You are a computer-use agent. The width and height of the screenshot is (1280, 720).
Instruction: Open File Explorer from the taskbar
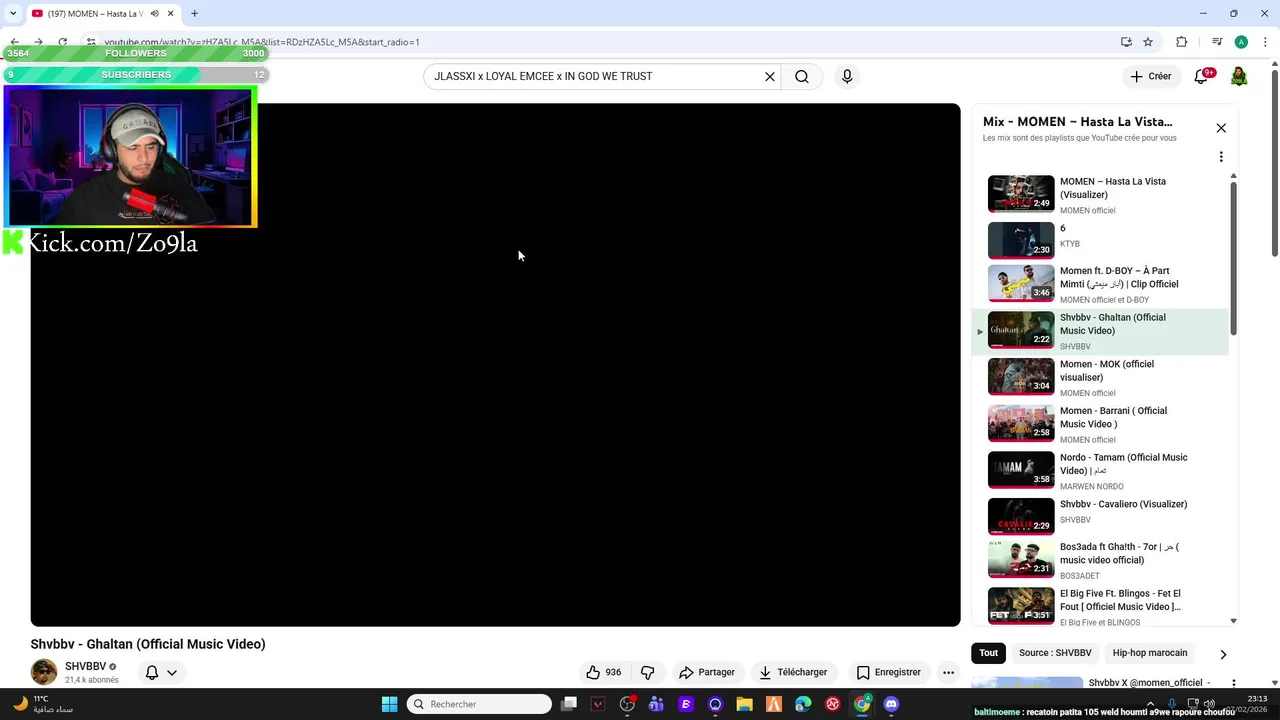pyautogui.click(x=744, y=704)
